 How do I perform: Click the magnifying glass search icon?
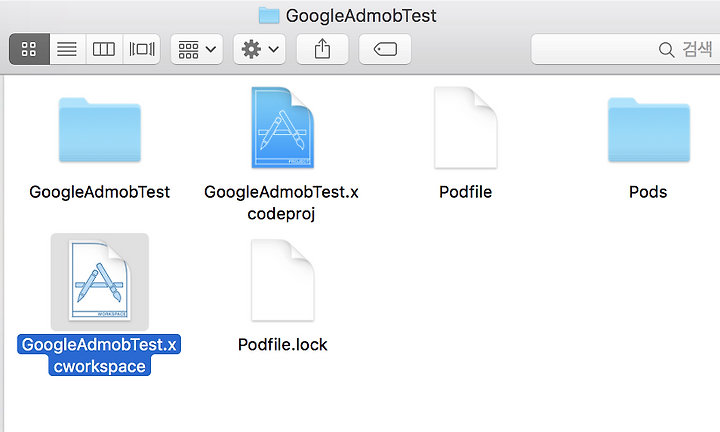(666, 50)
